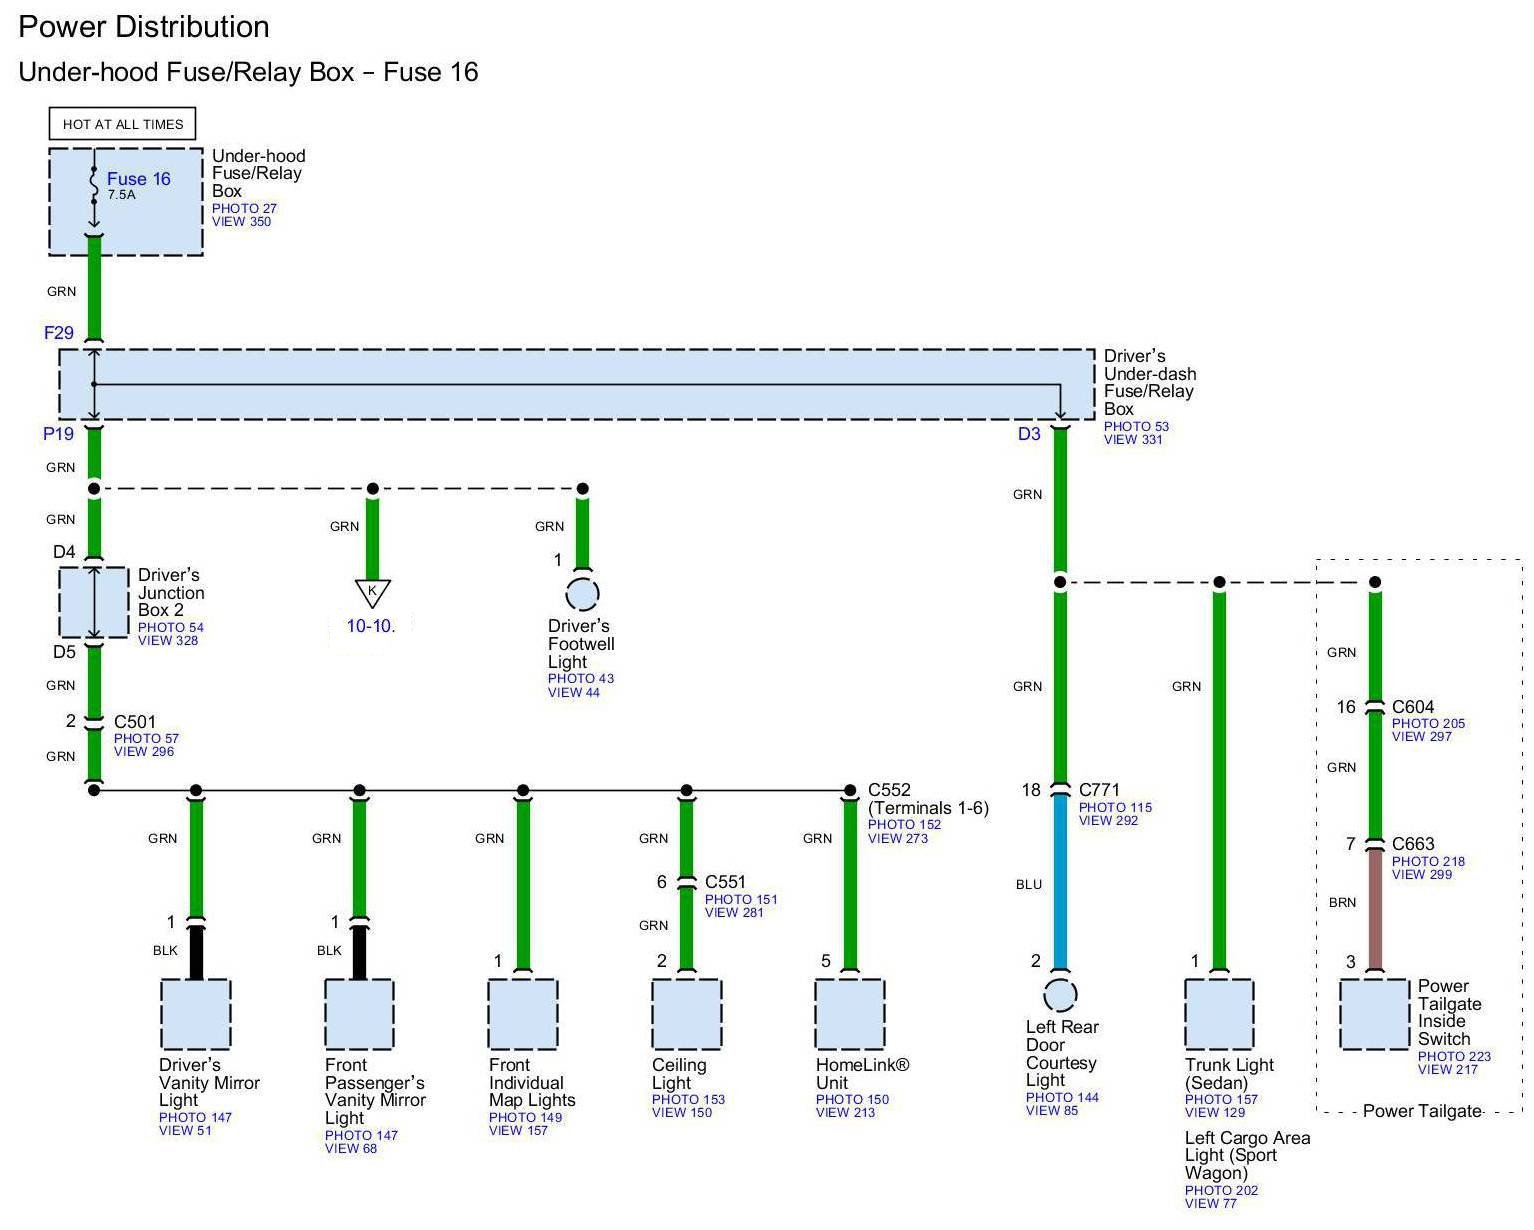Follow the 10-10 page reference link
1534x1230 pixels.
click(x=370, y=626)
